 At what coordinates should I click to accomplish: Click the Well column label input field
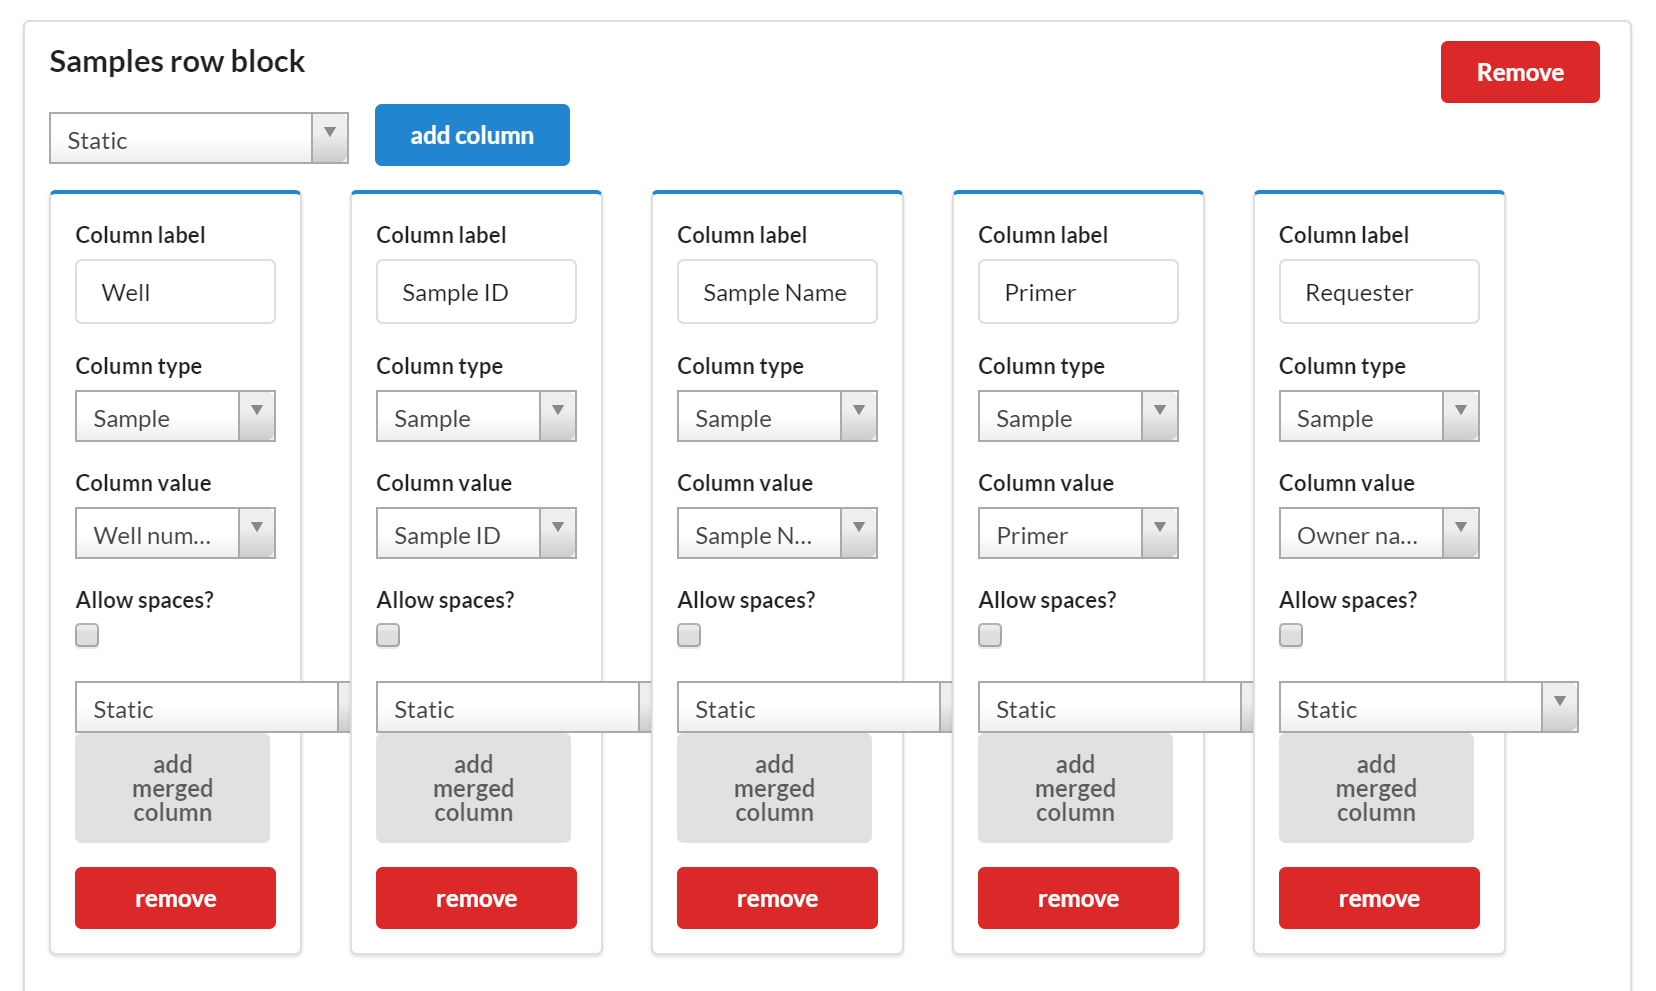175,292
